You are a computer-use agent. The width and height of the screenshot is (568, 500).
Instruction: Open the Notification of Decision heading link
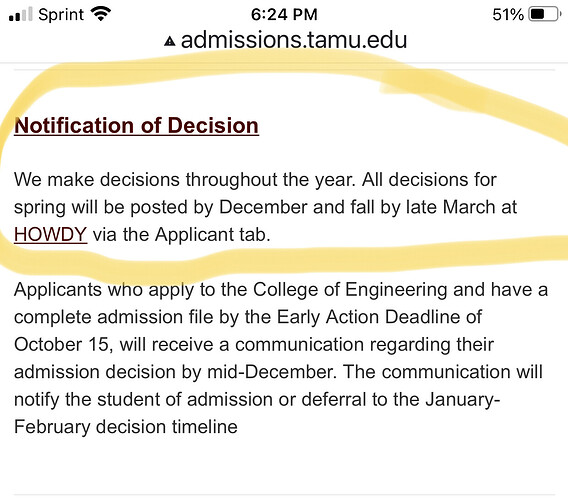[x=136, y=126]
